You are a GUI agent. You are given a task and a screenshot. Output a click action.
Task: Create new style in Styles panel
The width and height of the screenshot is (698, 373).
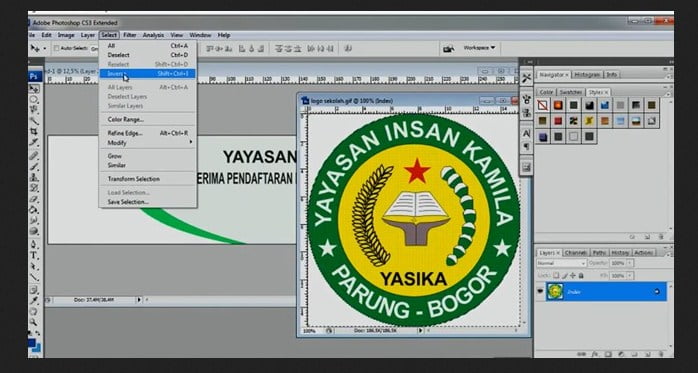click(647, 237)
